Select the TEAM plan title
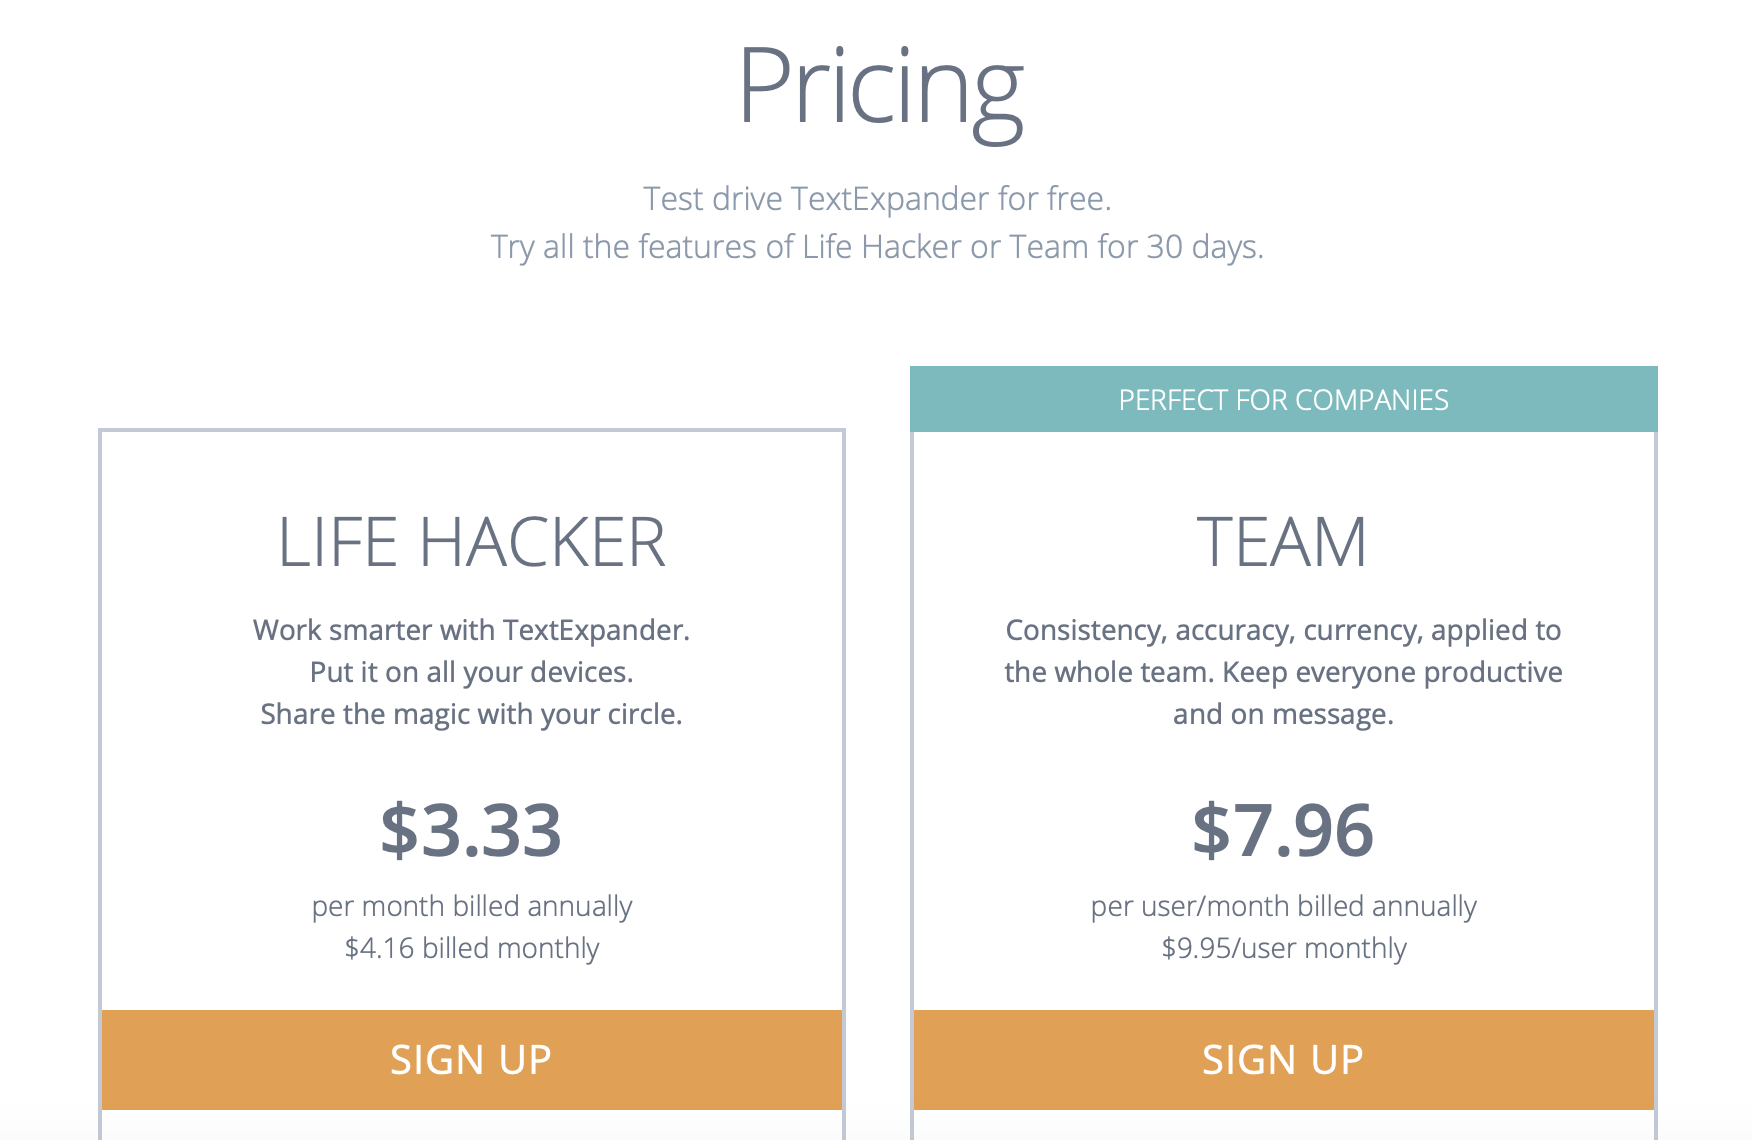The image size is (1752, 1140). point(1282,542)
